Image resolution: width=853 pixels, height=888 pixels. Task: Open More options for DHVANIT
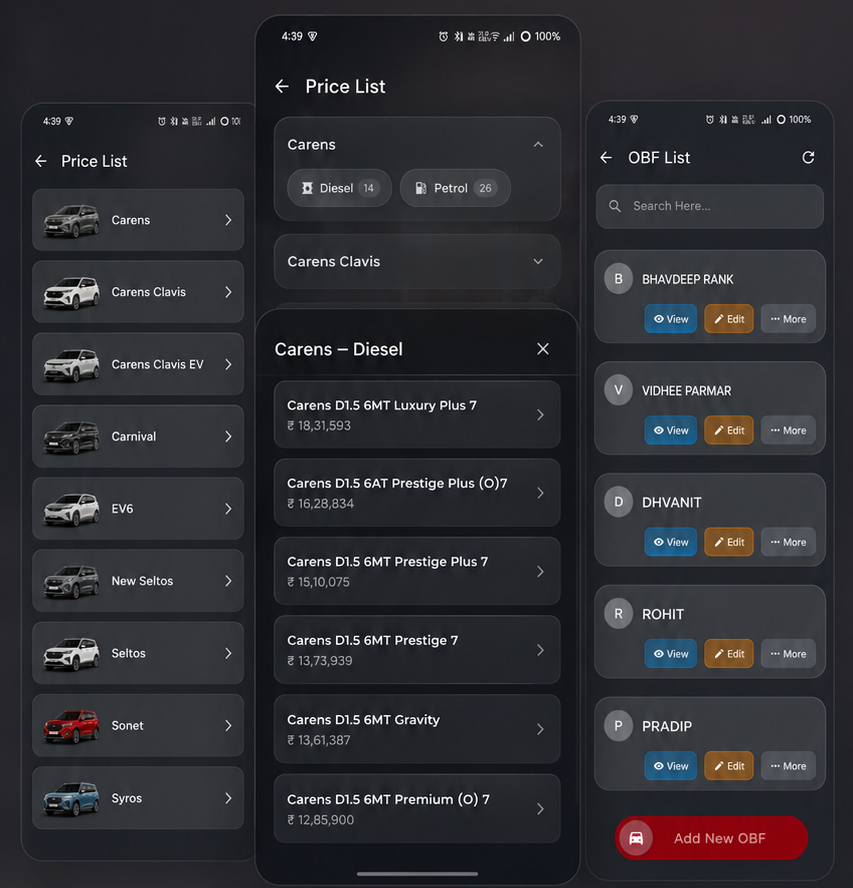(788, 542)
